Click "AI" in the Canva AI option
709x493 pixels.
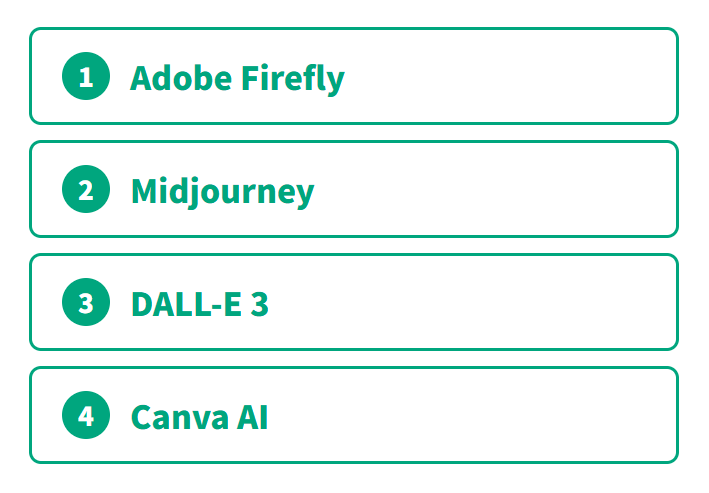[252, 416]
